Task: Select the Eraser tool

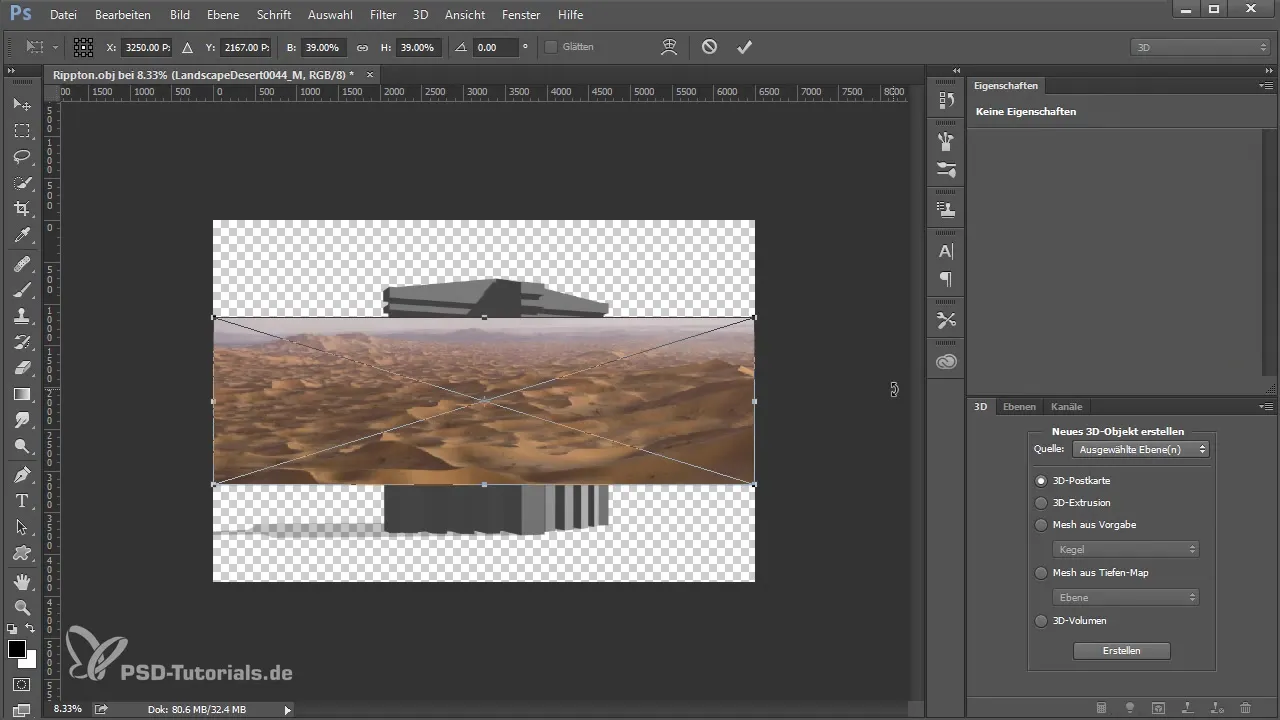Action: [21, 368]
